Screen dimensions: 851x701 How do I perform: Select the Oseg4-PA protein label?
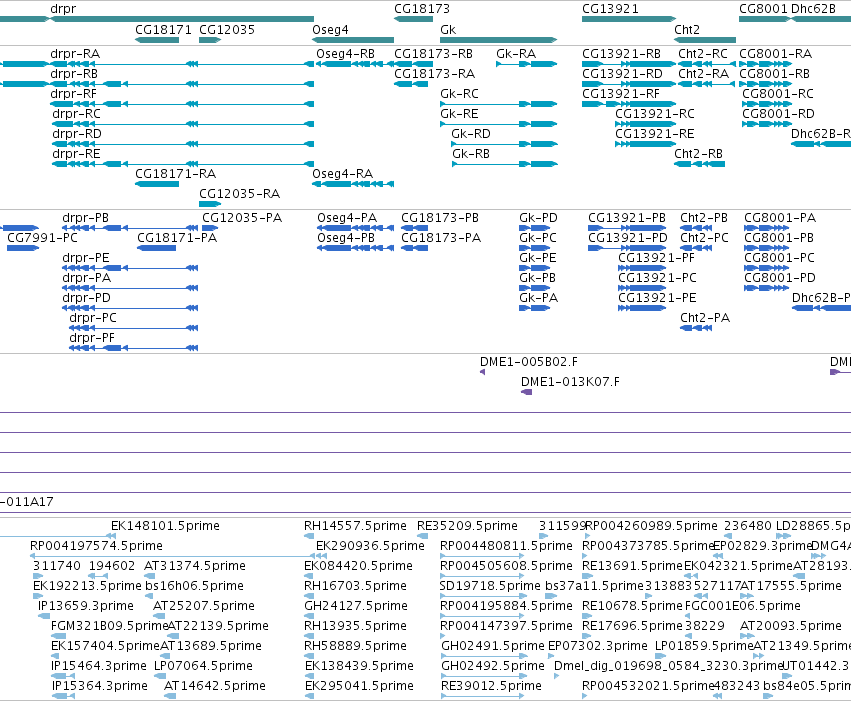click(x=347, y=218)
